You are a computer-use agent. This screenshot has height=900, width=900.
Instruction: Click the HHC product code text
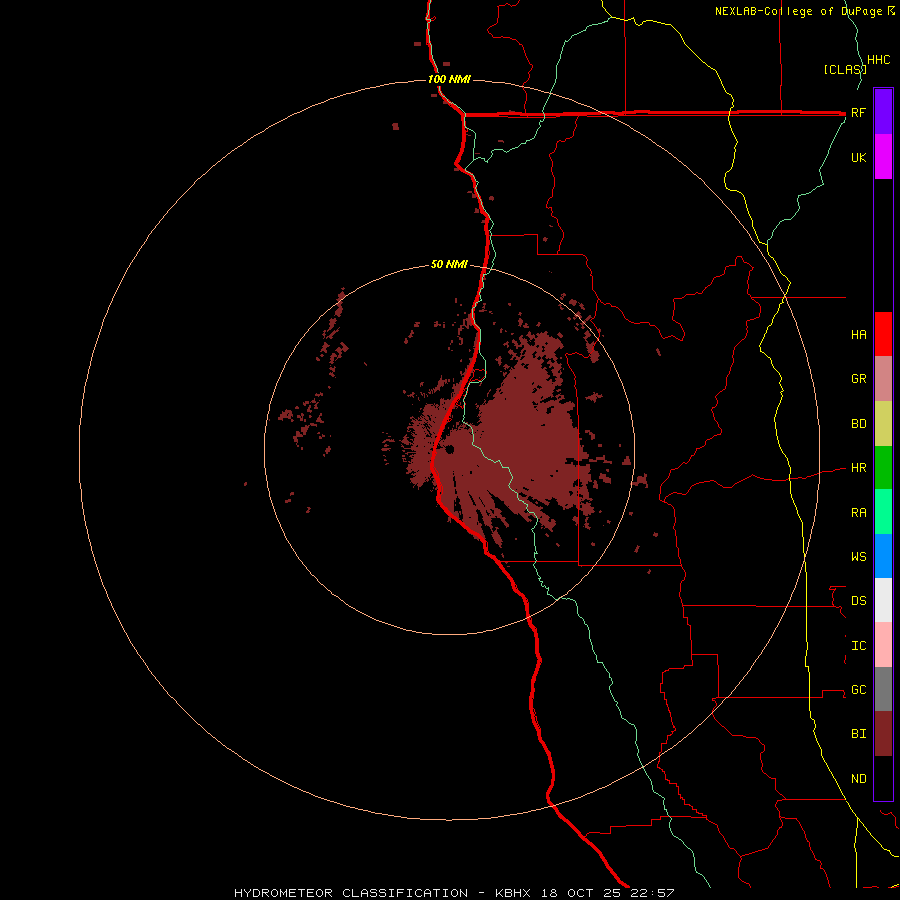[878, 60]
